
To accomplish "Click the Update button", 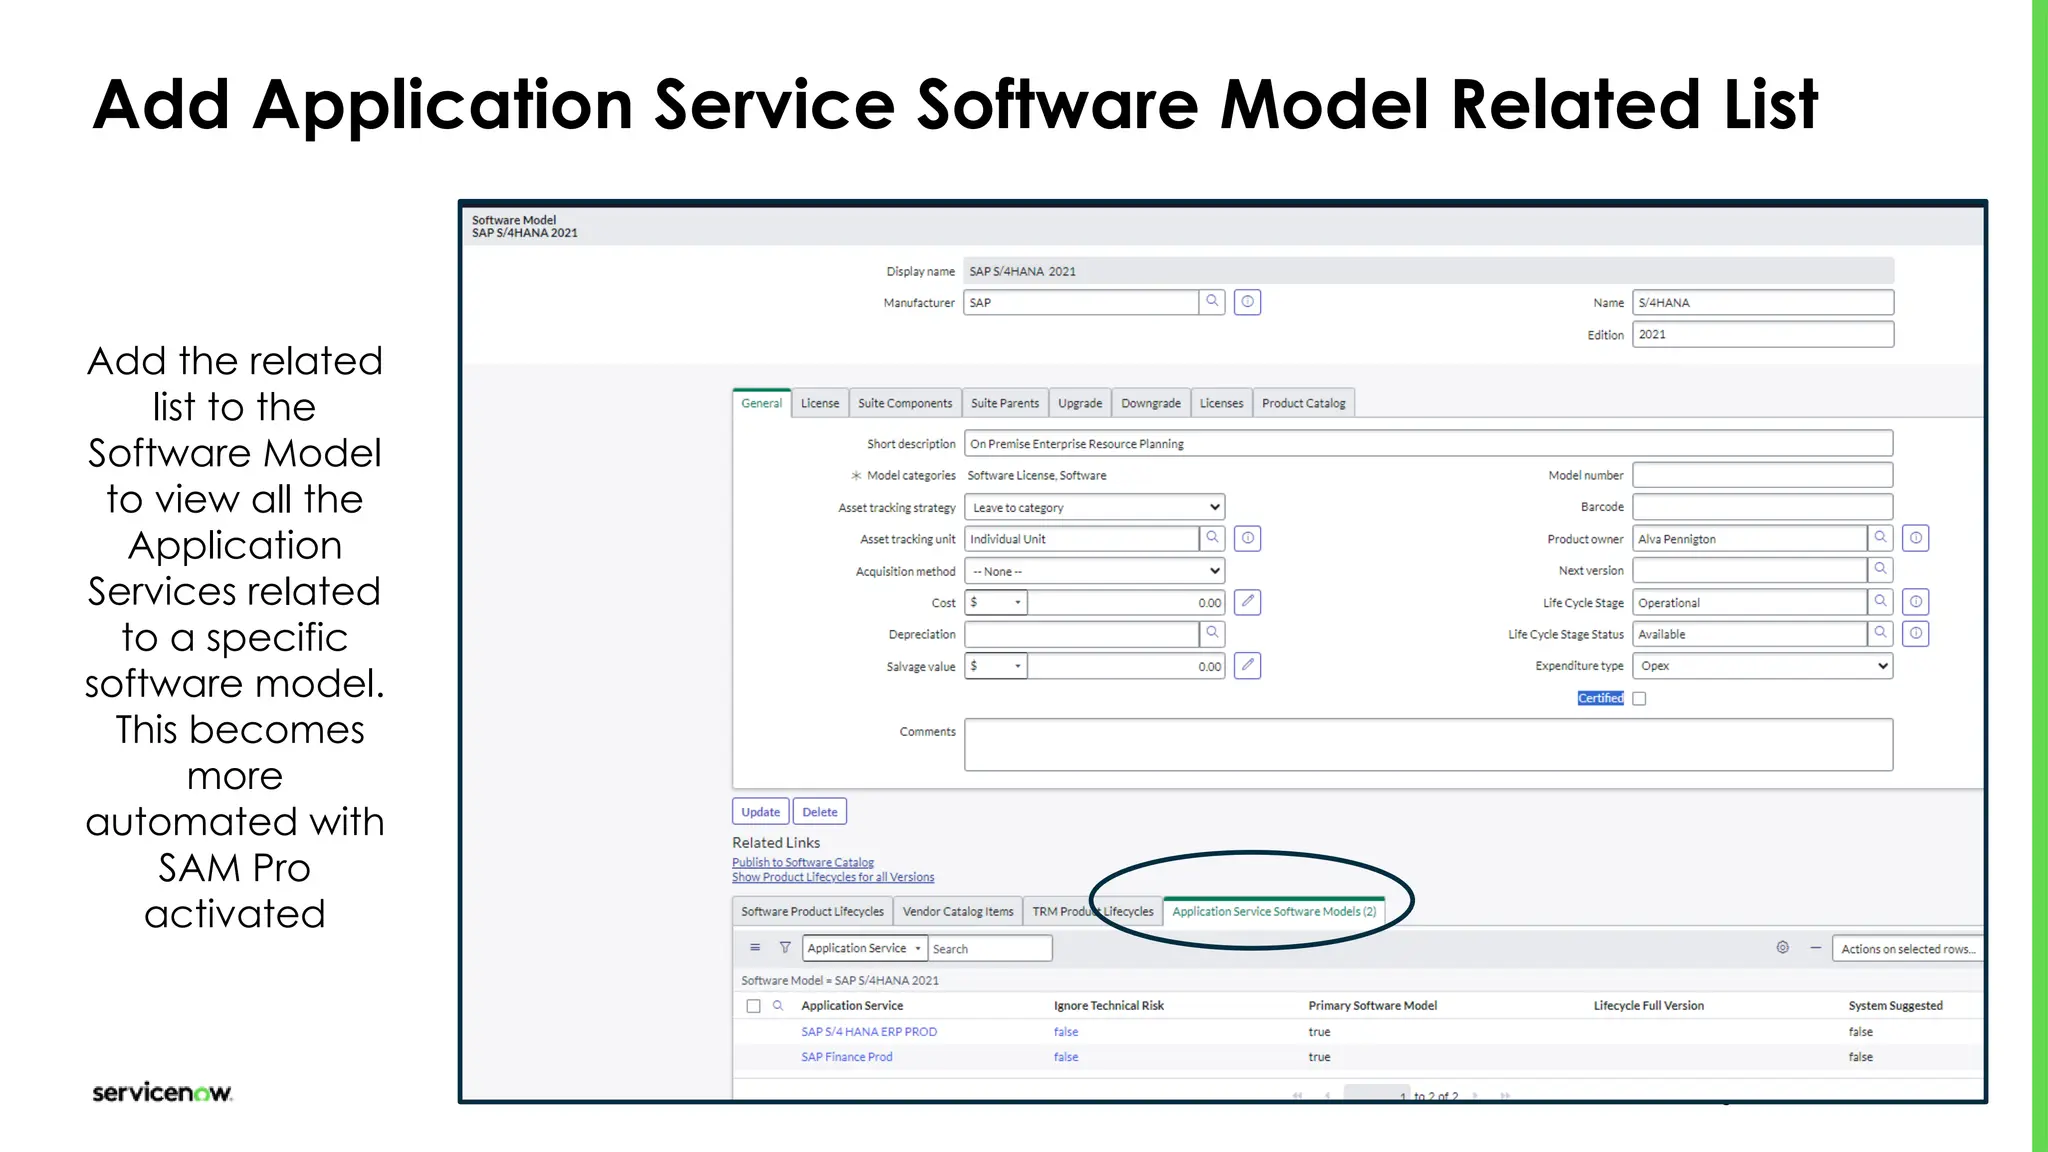I will pos(760,811).
